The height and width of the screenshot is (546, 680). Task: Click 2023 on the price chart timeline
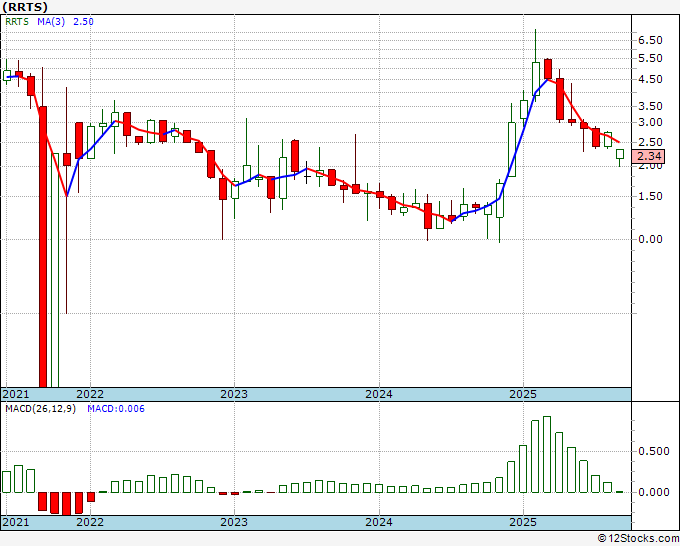pos(233,394)
